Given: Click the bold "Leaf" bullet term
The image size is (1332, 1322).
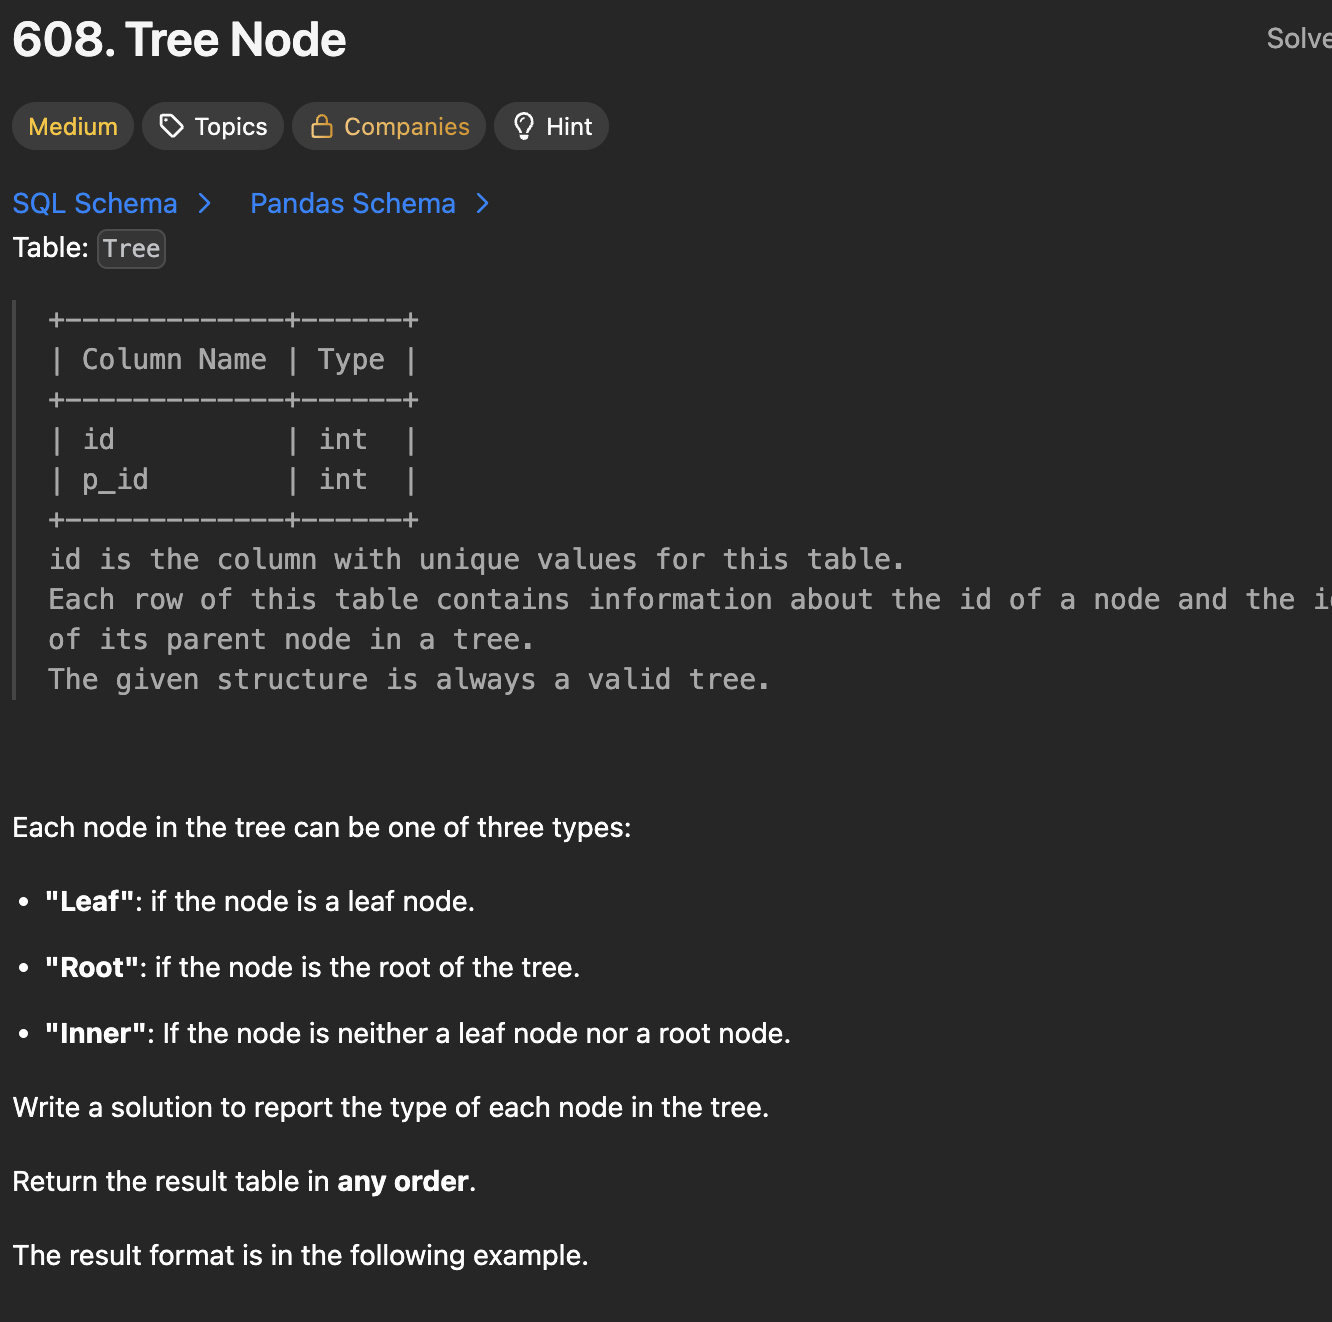Looking at the screenshot, I should coord(90,902).
